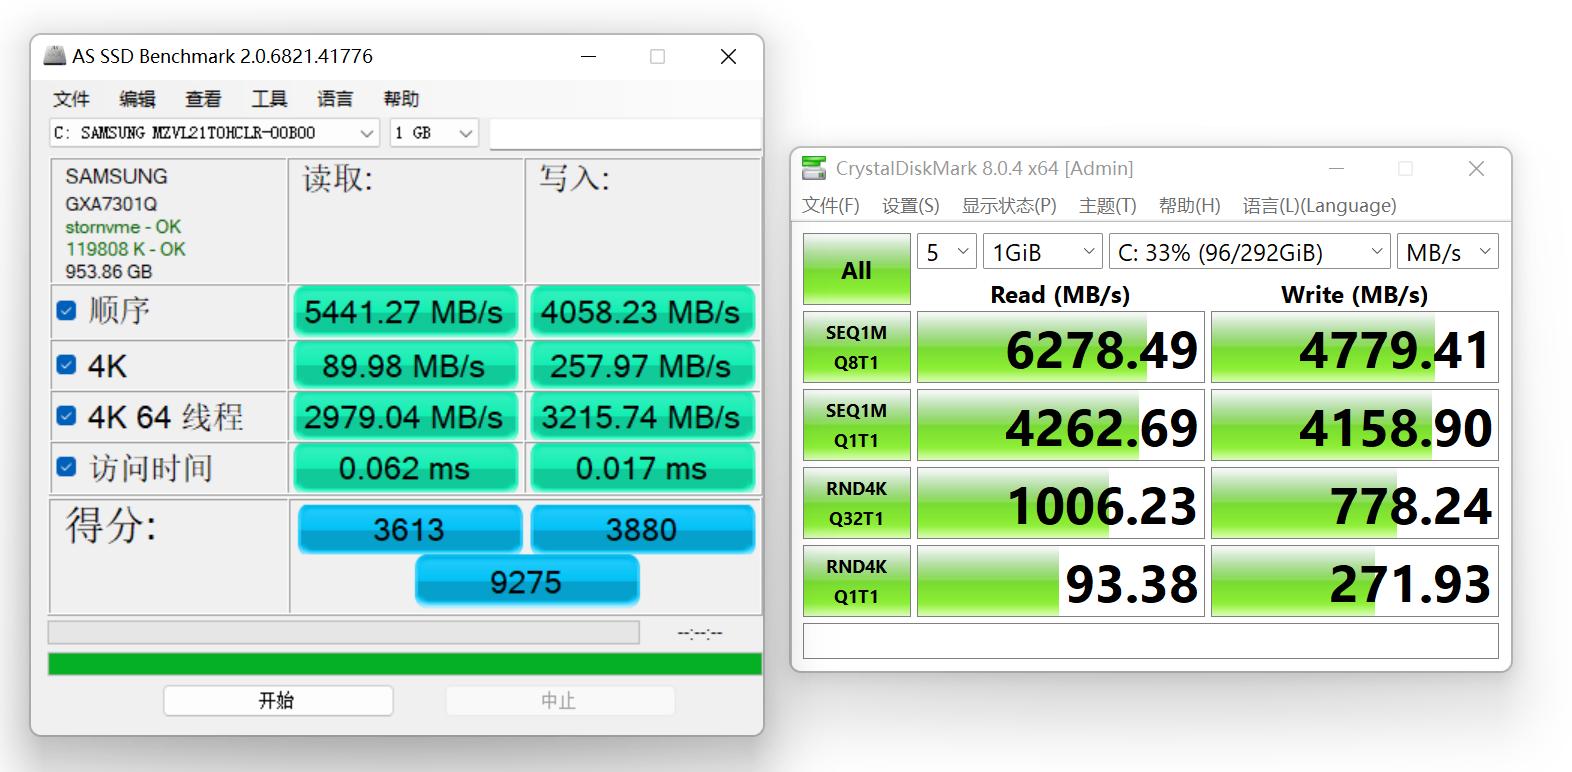Open the 设置(S) menu in CrystalDiskMark
Viewport: 1572px width, 772px height.
pos(910,206)
